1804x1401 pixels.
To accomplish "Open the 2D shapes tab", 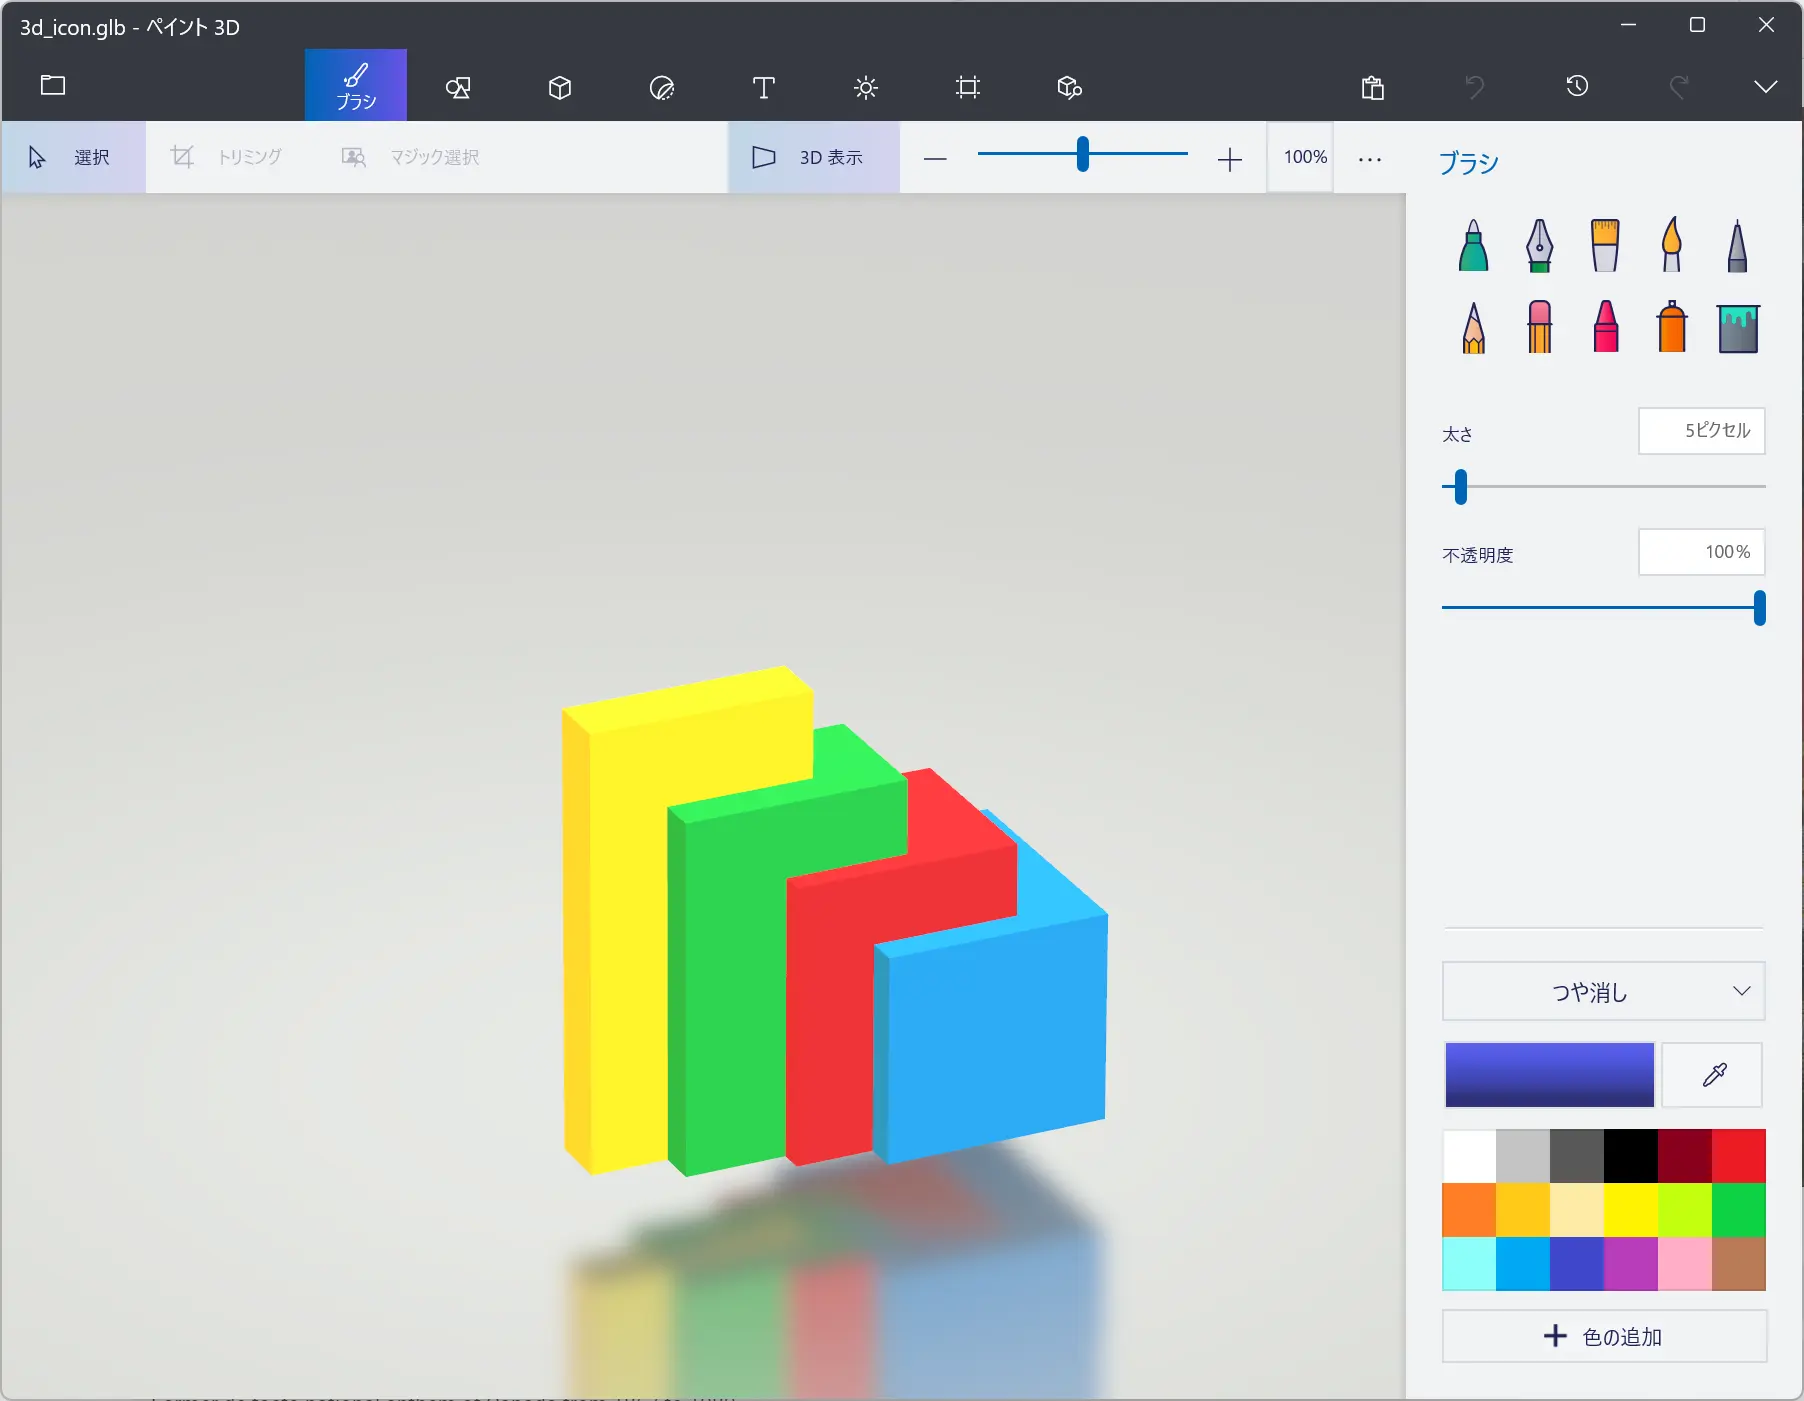I will pos(458,88).
